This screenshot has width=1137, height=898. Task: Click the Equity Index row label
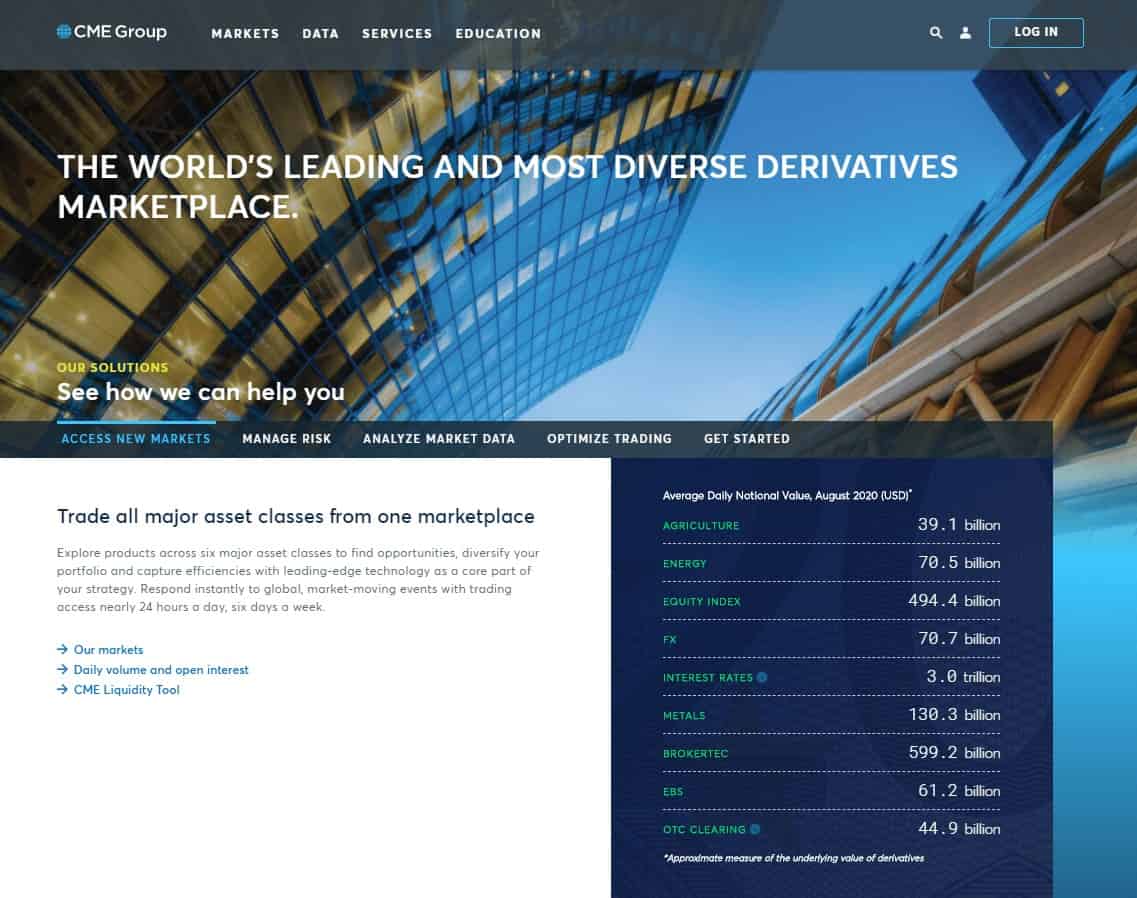701,602
